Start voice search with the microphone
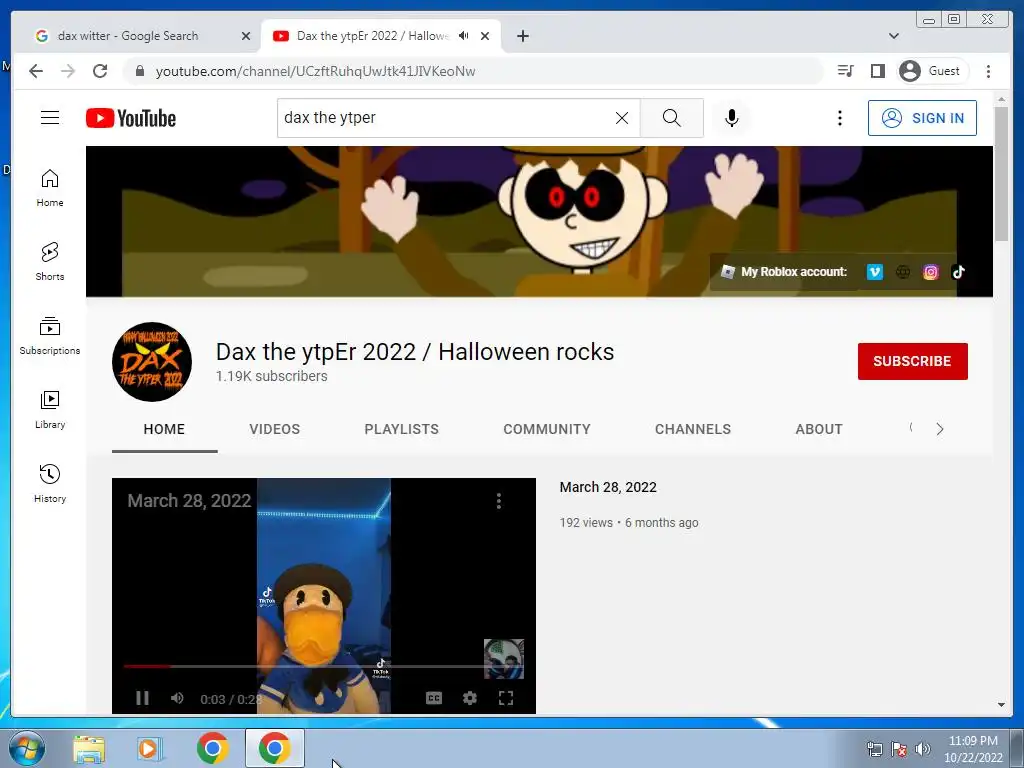Screen dimensions: 1024x768 [731, 118]
